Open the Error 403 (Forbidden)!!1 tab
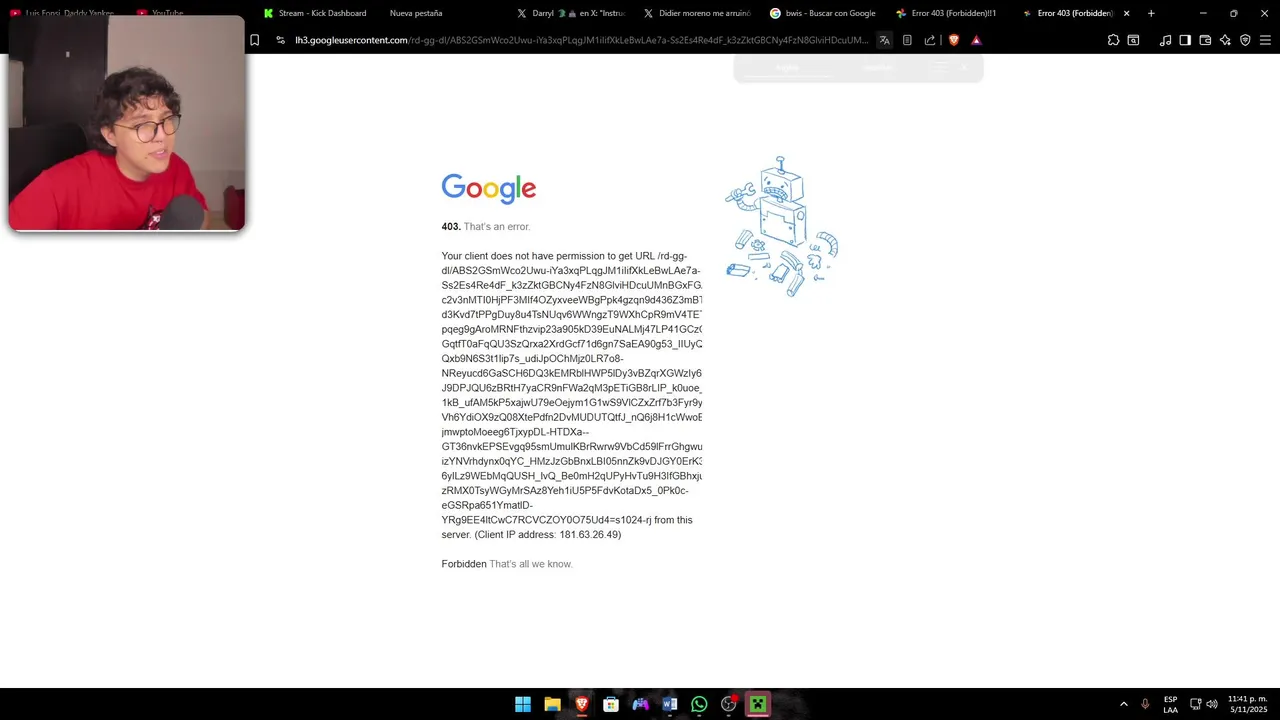Image resolution: width=1280 pixels, height=720 pixels. (948, 13)
